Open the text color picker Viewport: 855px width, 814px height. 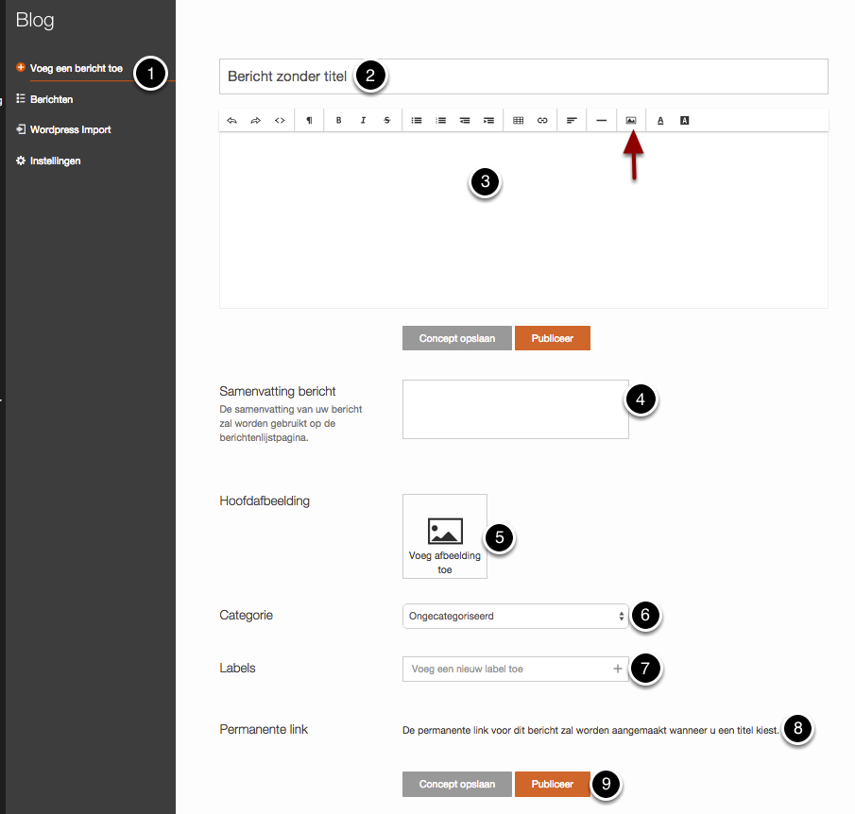coord(661,120)
